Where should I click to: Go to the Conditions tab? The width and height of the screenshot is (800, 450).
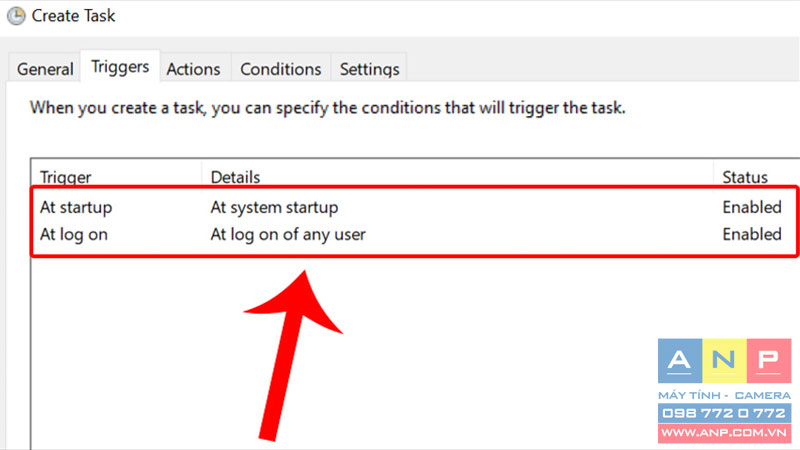click(x=281, y=68)
